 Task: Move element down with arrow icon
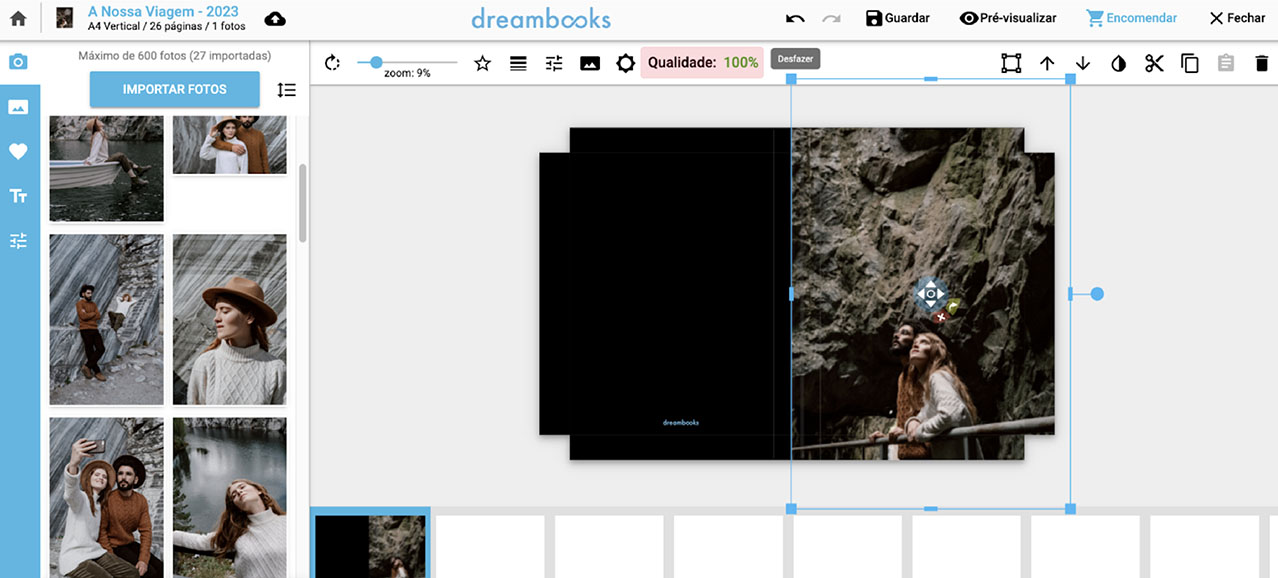(1082, 63)
